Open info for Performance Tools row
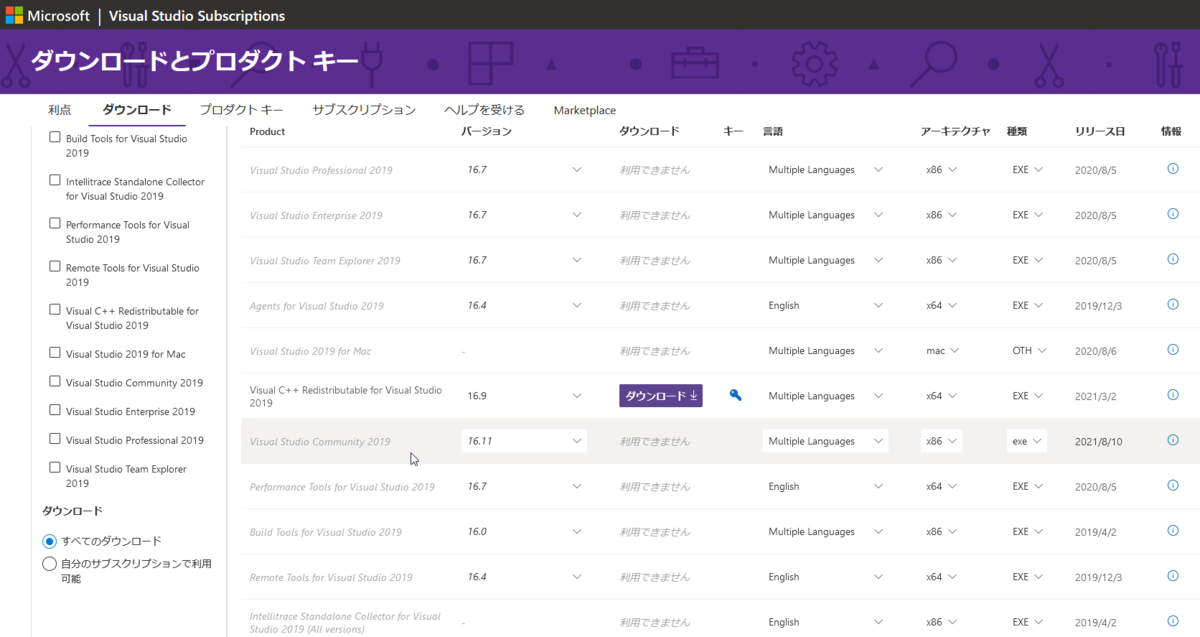The height and width of the screenshot is (637, 1200). pyautogui.click(x=1173, y=485)
